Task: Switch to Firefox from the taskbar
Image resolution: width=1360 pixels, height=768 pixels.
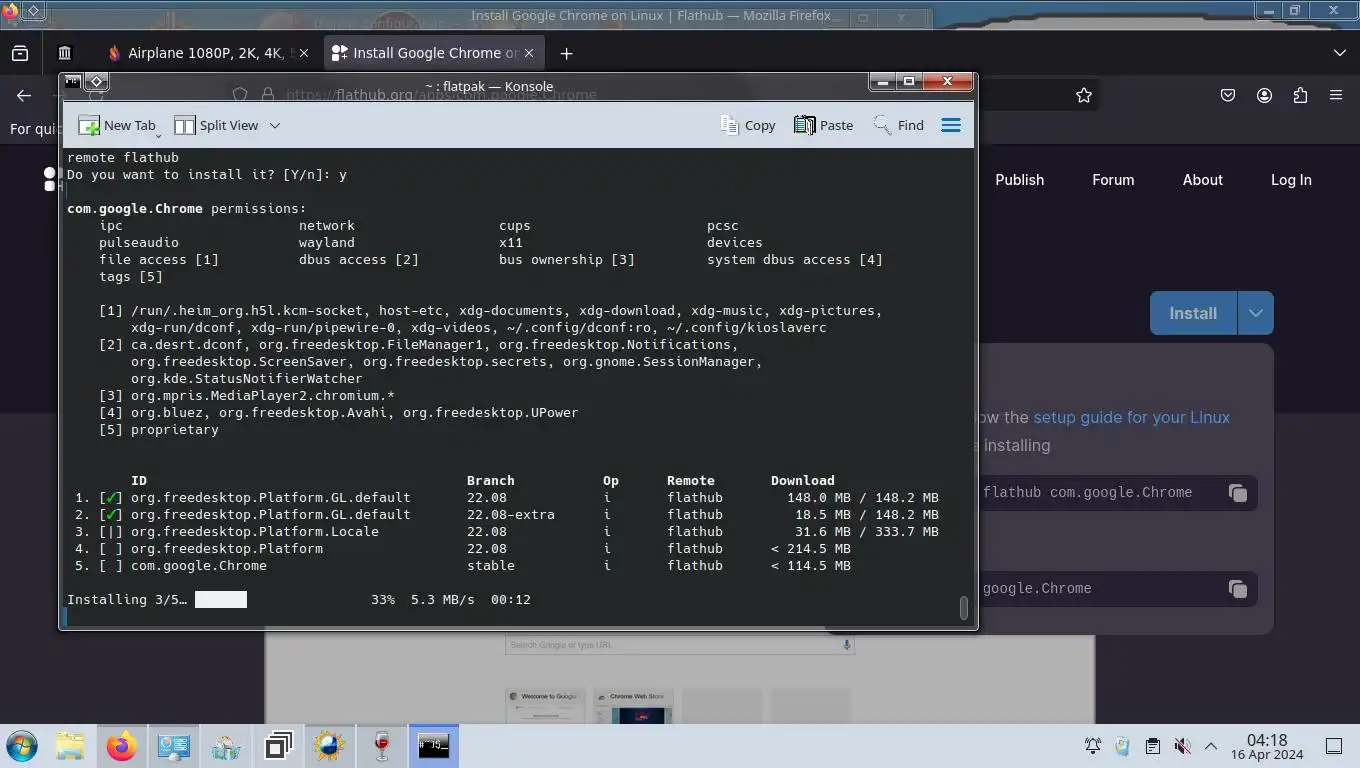Action: pos(121,746)
